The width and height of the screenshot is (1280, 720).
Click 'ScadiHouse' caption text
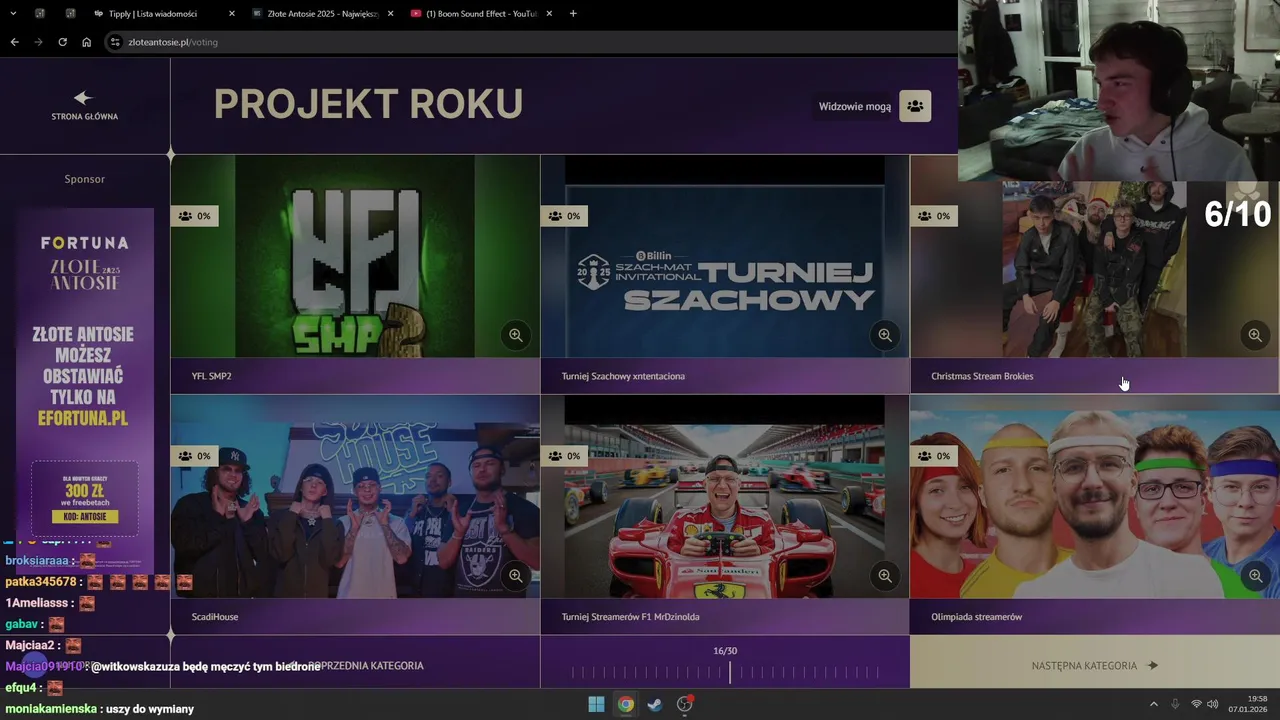215,617
